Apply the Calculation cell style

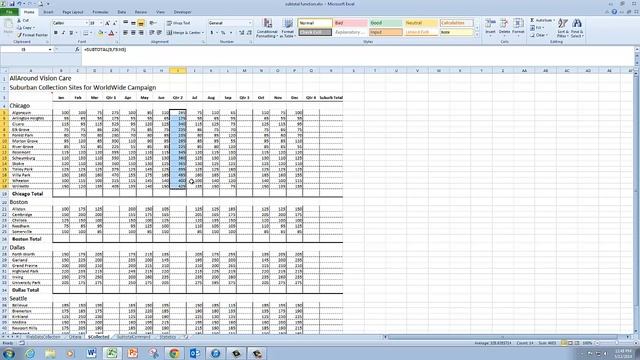tap(457, 23)
